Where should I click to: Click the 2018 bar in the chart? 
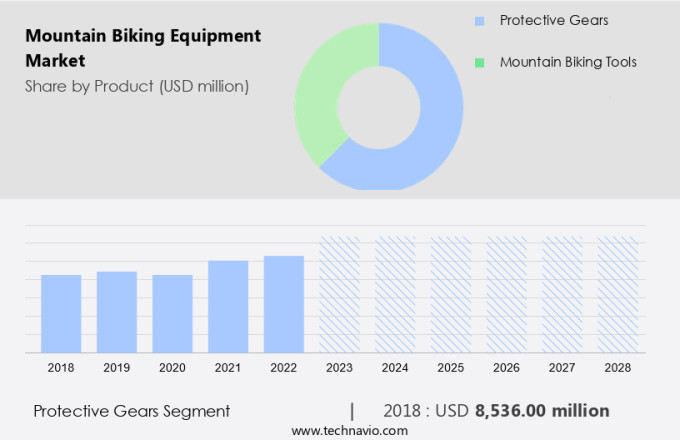pos(61,313)
